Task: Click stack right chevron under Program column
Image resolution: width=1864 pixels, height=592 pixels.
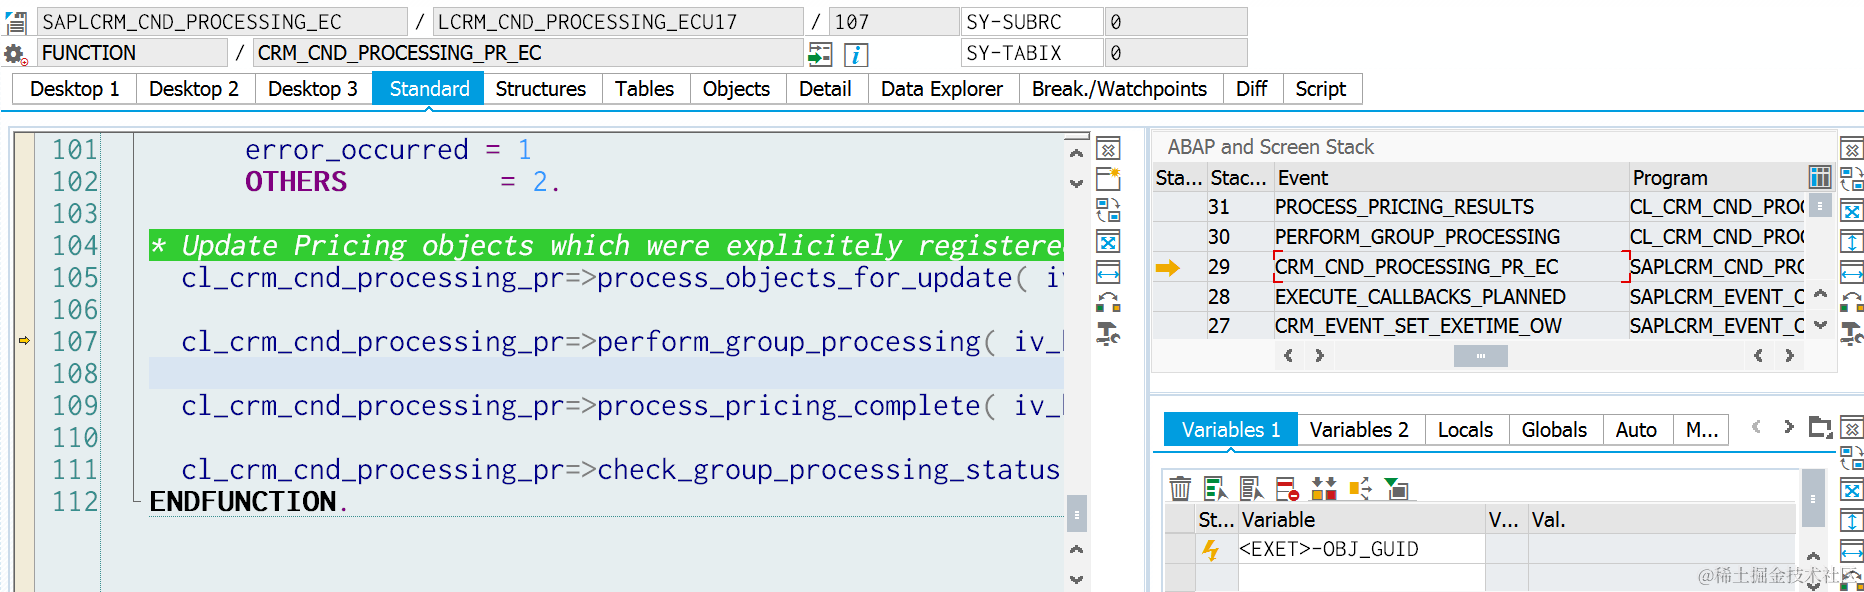Action: coord(1790,355)
